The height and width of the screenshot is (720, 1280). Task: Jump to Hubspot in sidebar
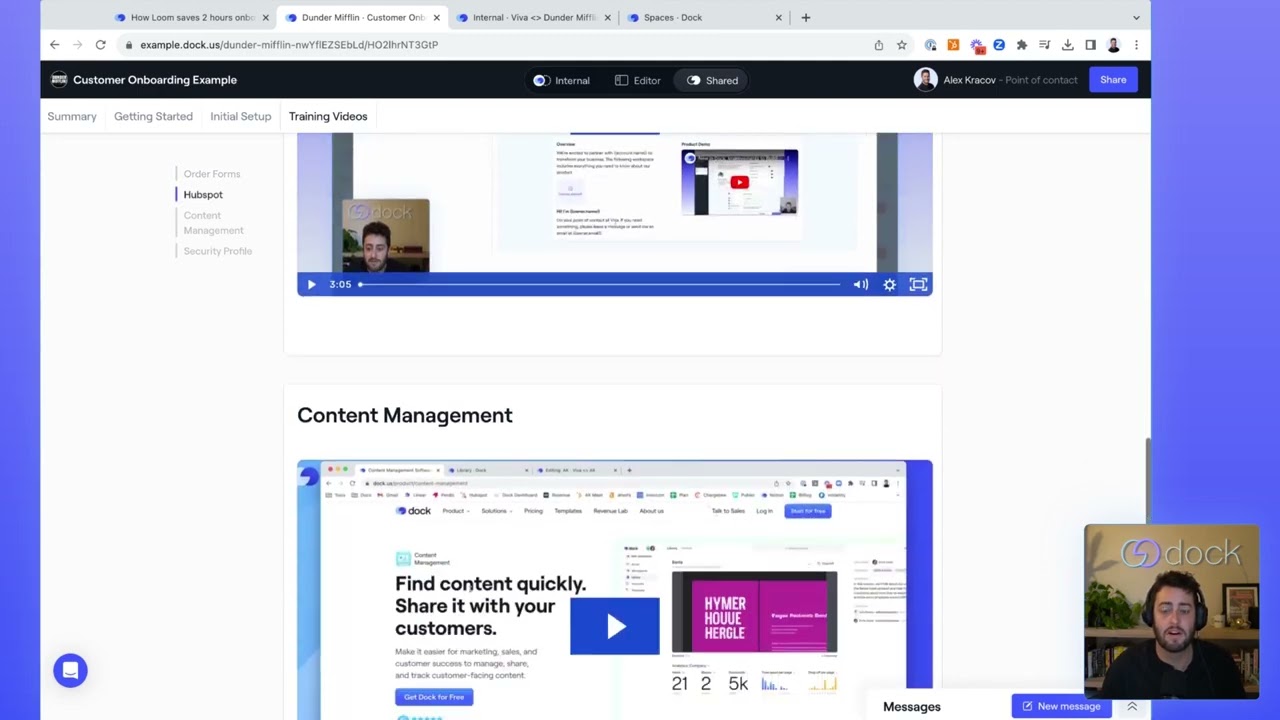[x=203, y=195]
